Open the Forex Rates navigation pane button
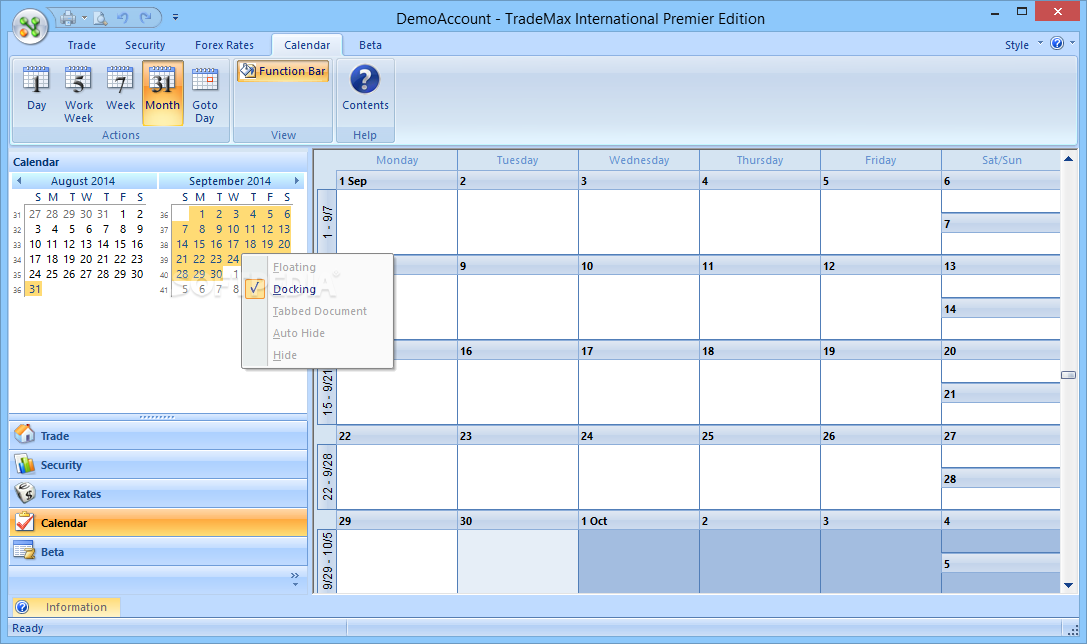 (158, 494)
